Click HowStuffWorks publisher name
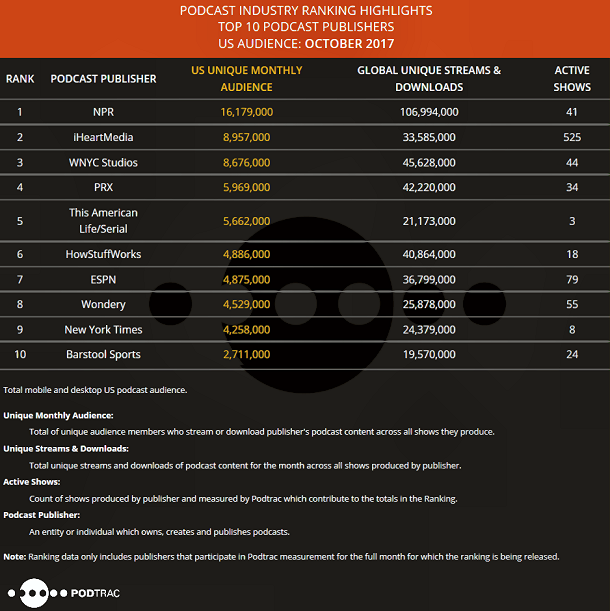 (103, 254)
